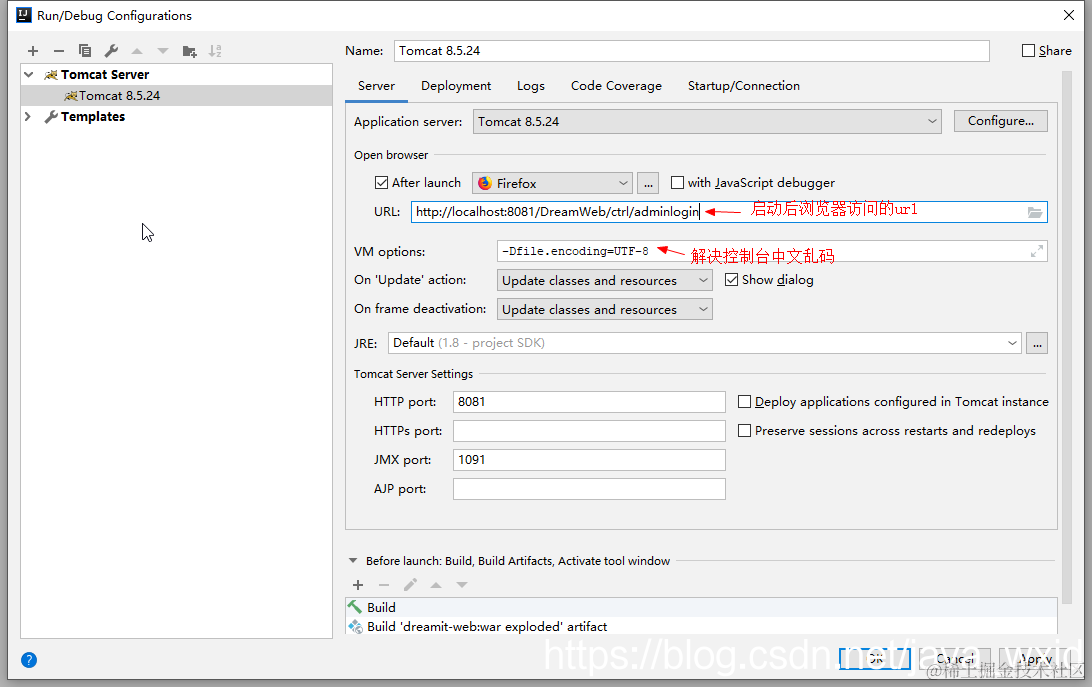Image resolution: width=1092 pixels, height=687 pixels.
Task: Enable Deploy applications configured in Tomcat instance
Action: 744,401
